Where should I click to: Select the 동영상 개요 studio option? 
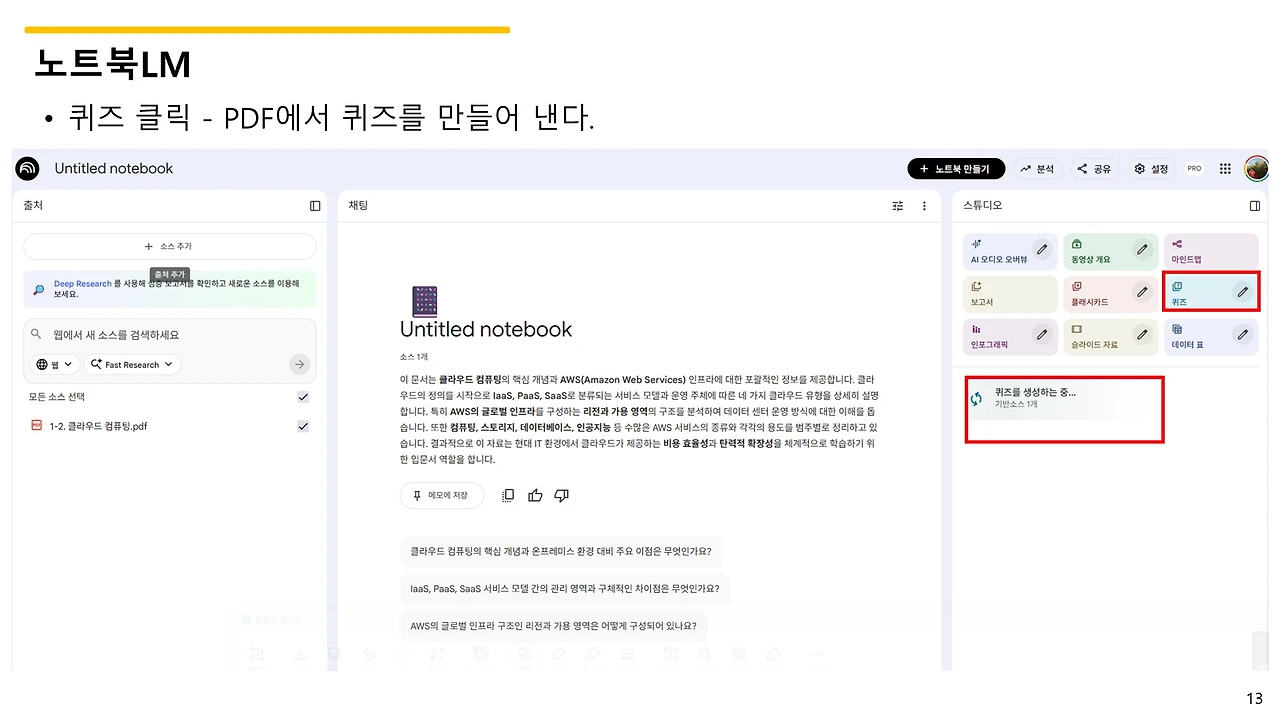[1100, 251]
